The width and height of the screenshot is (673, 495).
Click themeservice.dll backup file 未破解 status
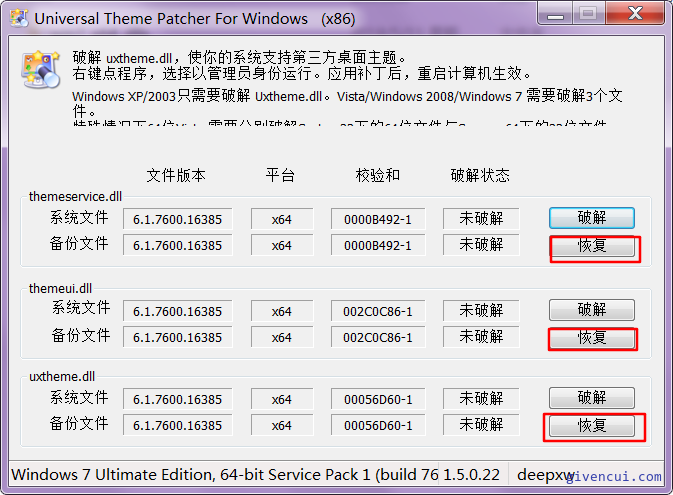[x=481, y=245]
